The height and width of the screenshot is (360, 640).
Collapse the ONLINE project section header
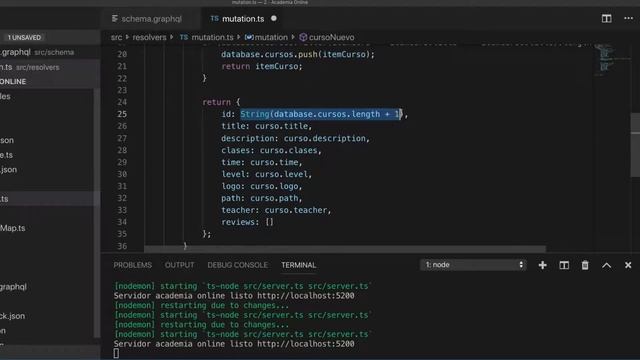(x=49, y=82)
